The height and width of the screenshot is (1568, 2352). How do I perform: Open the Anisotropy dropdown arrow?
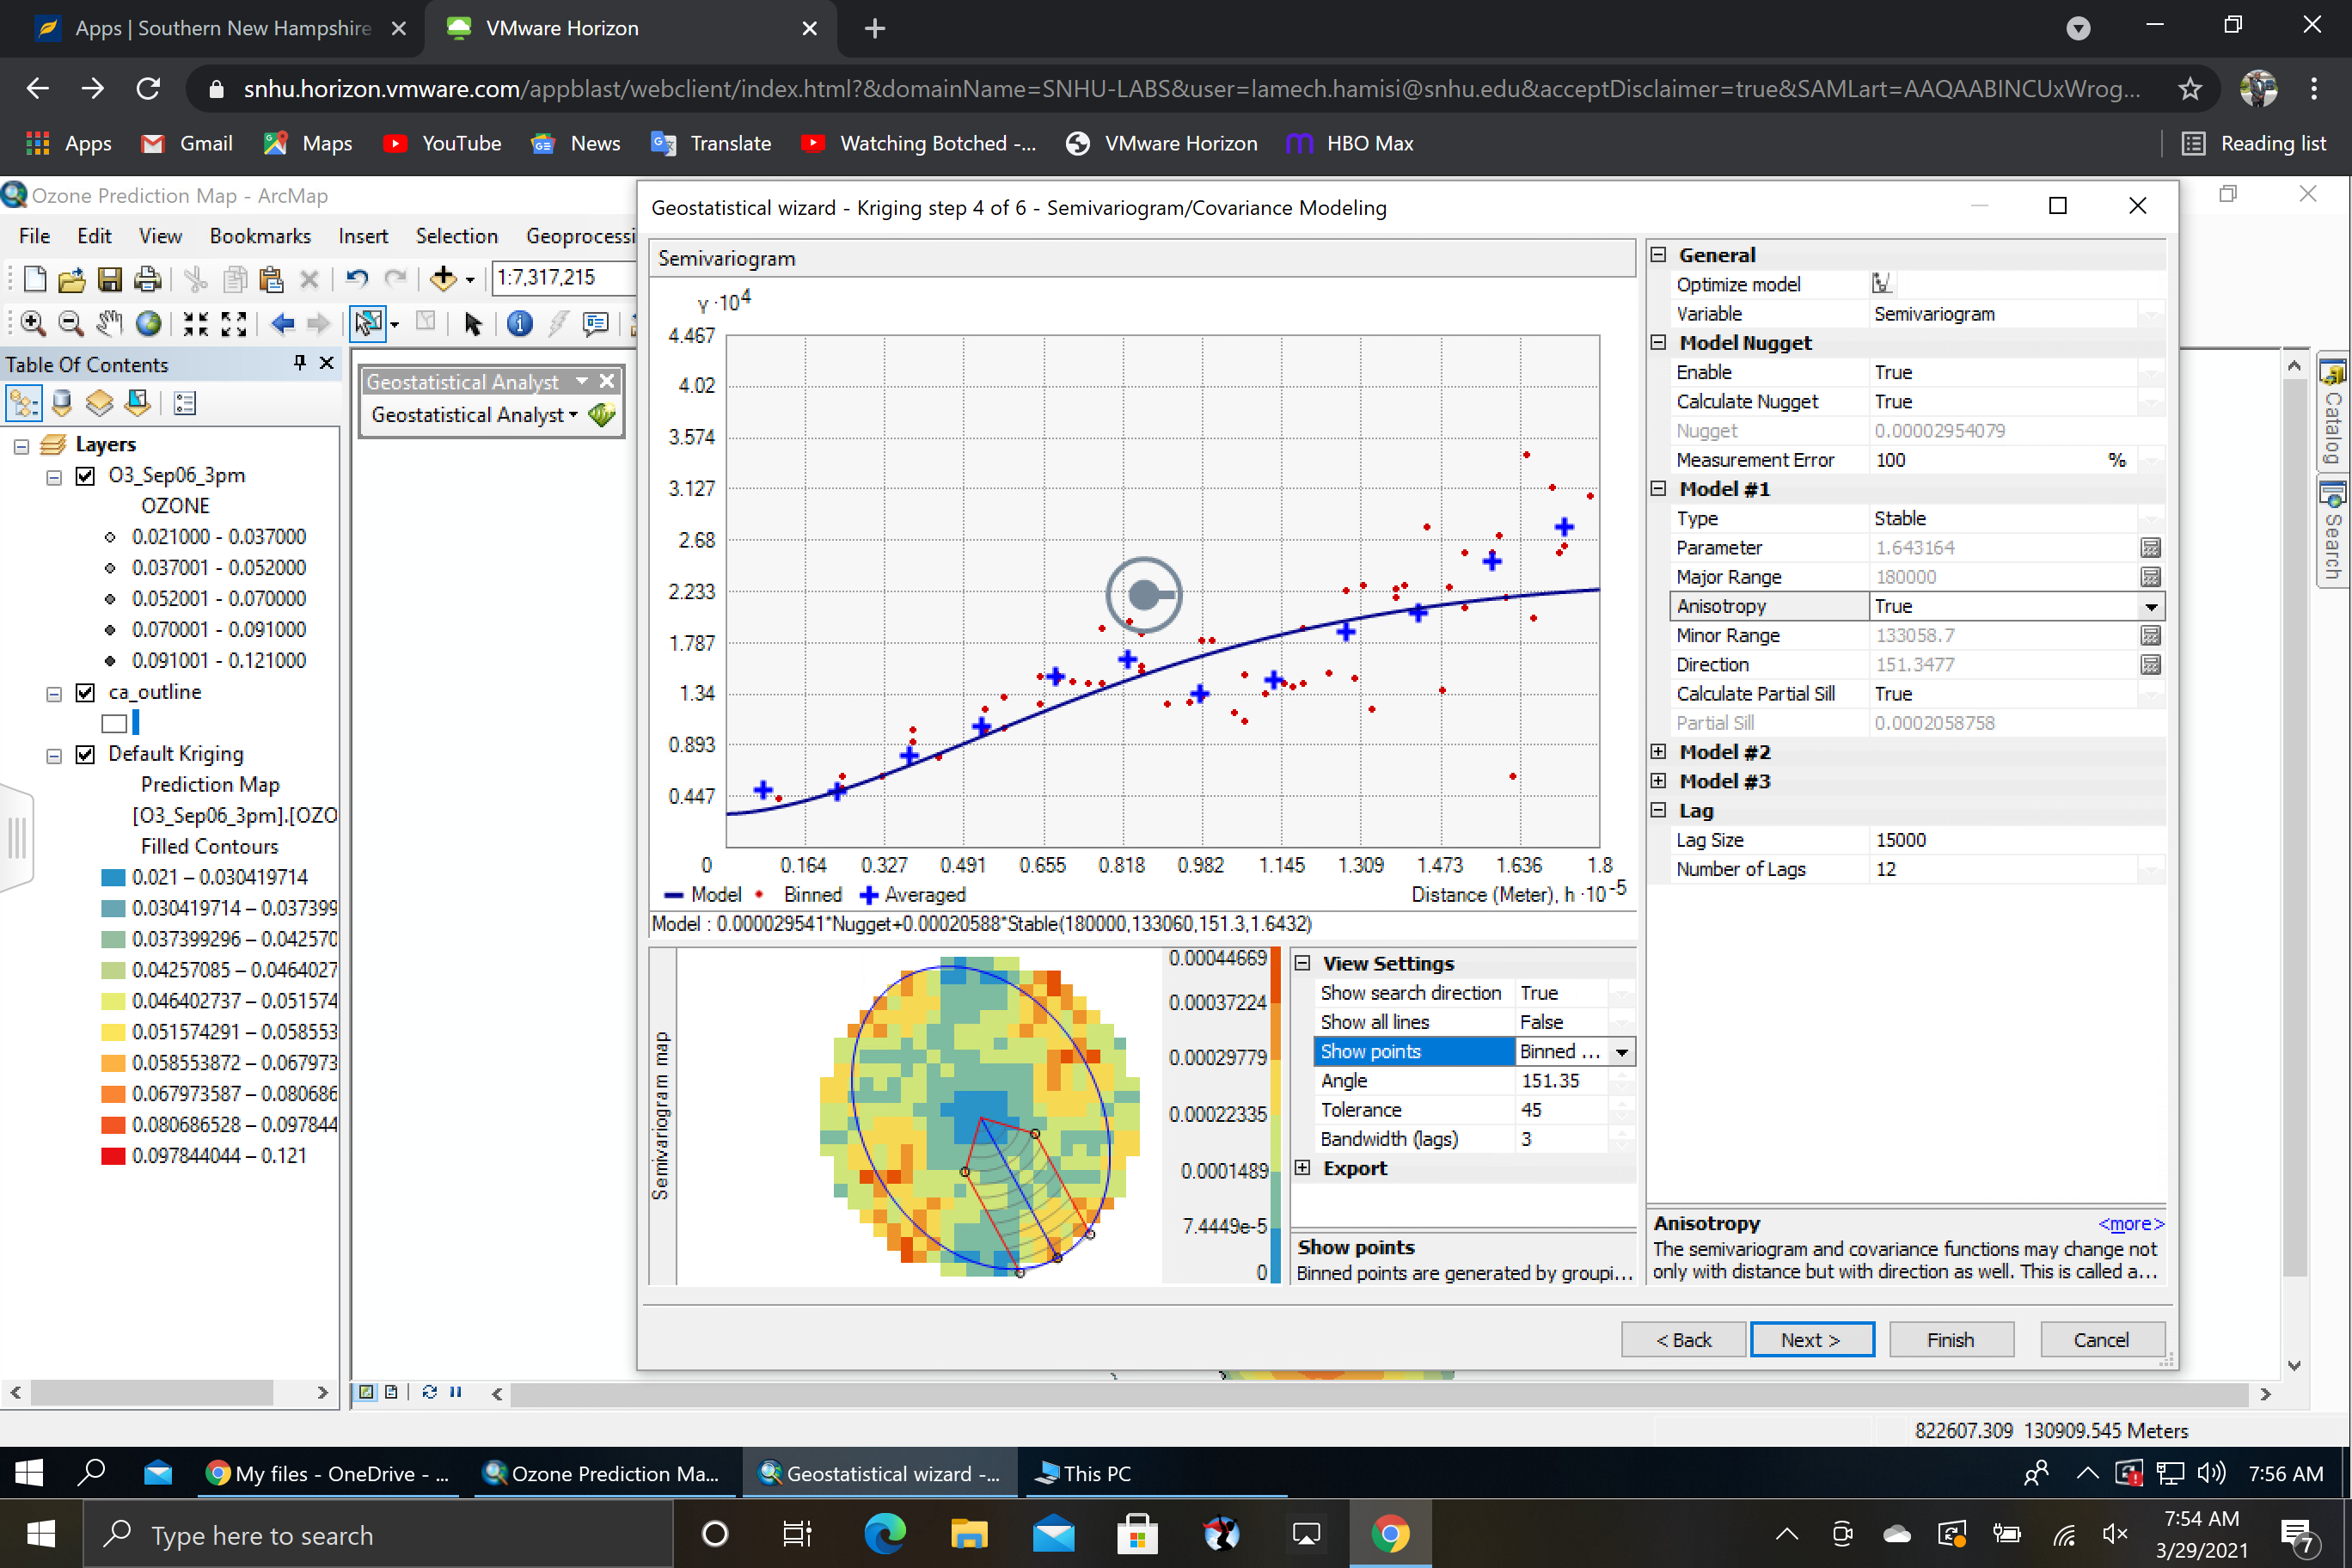pos(2150,606)
